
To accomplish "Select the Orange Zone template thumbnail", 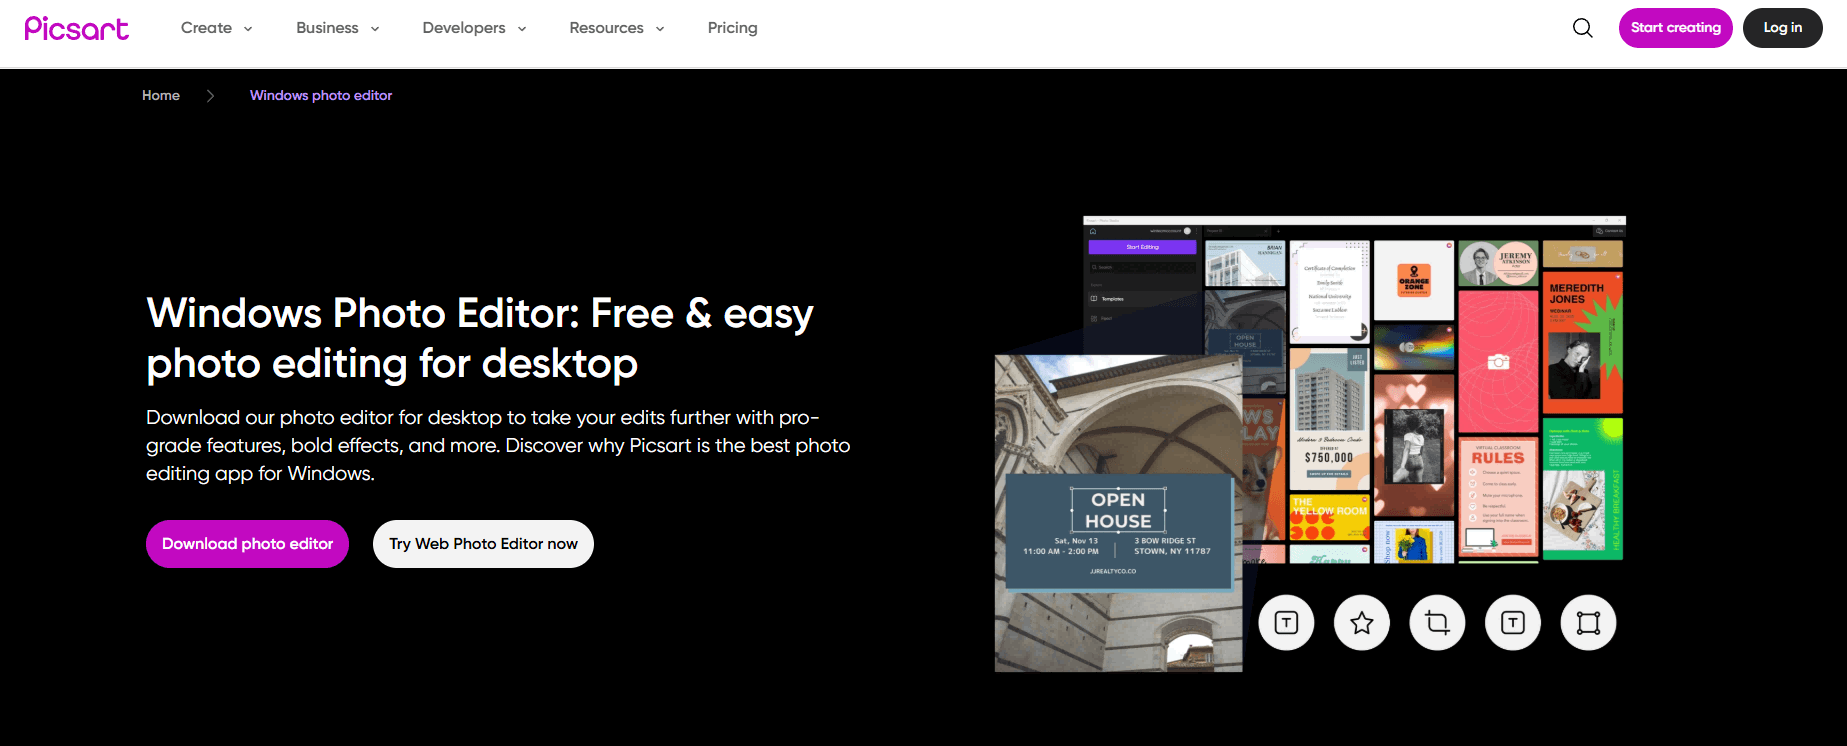I will pos(1413,280).
